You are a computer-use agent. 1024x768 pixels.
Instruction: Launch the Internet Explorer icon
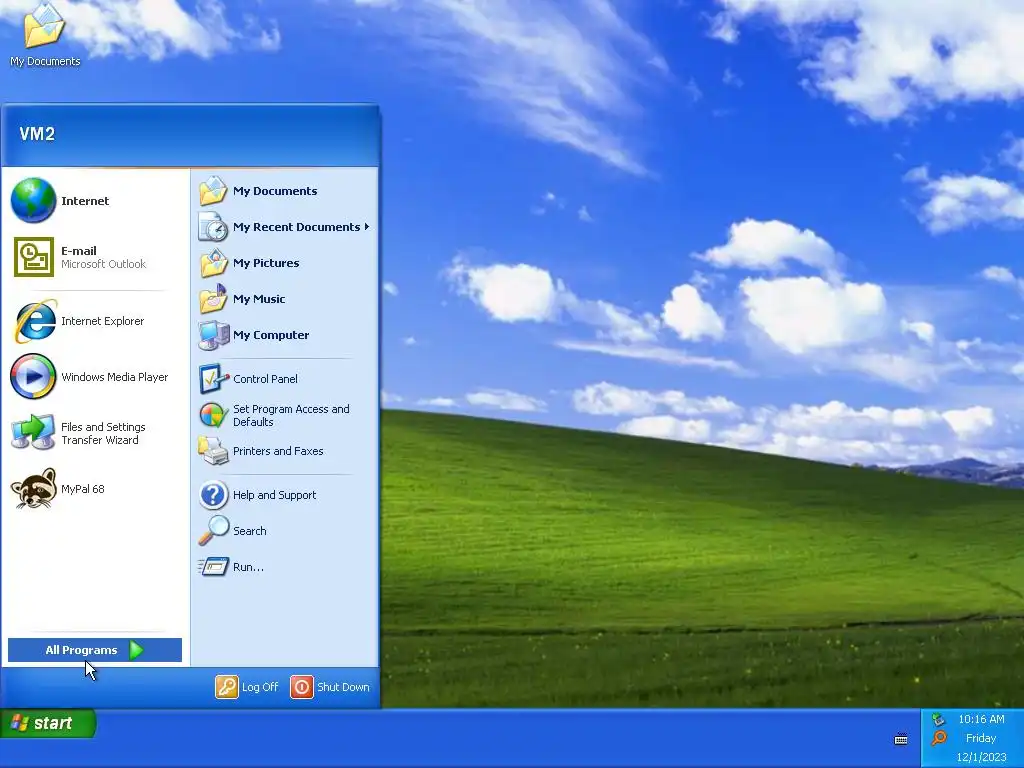coord(35,321)
